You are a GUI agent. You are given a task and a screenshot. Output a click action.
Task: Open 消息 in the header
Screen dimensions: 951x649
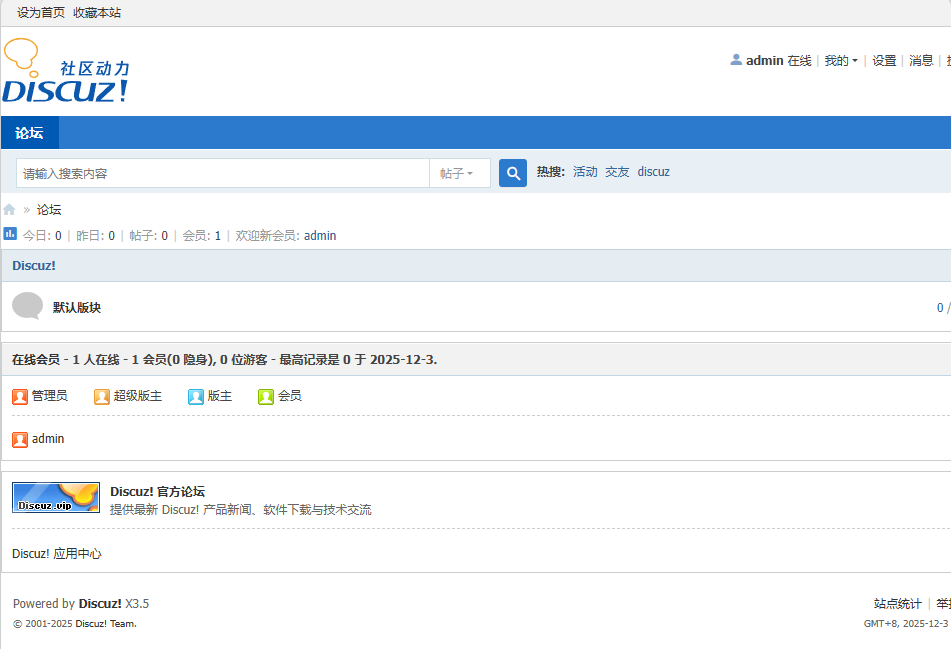point(921,61)
